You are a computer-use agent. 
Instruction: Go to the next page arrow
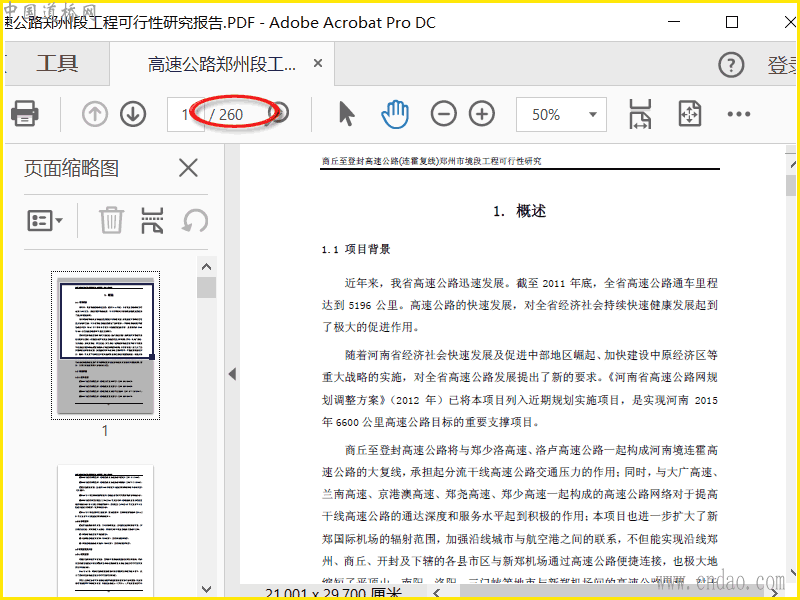tap(133, 114)
